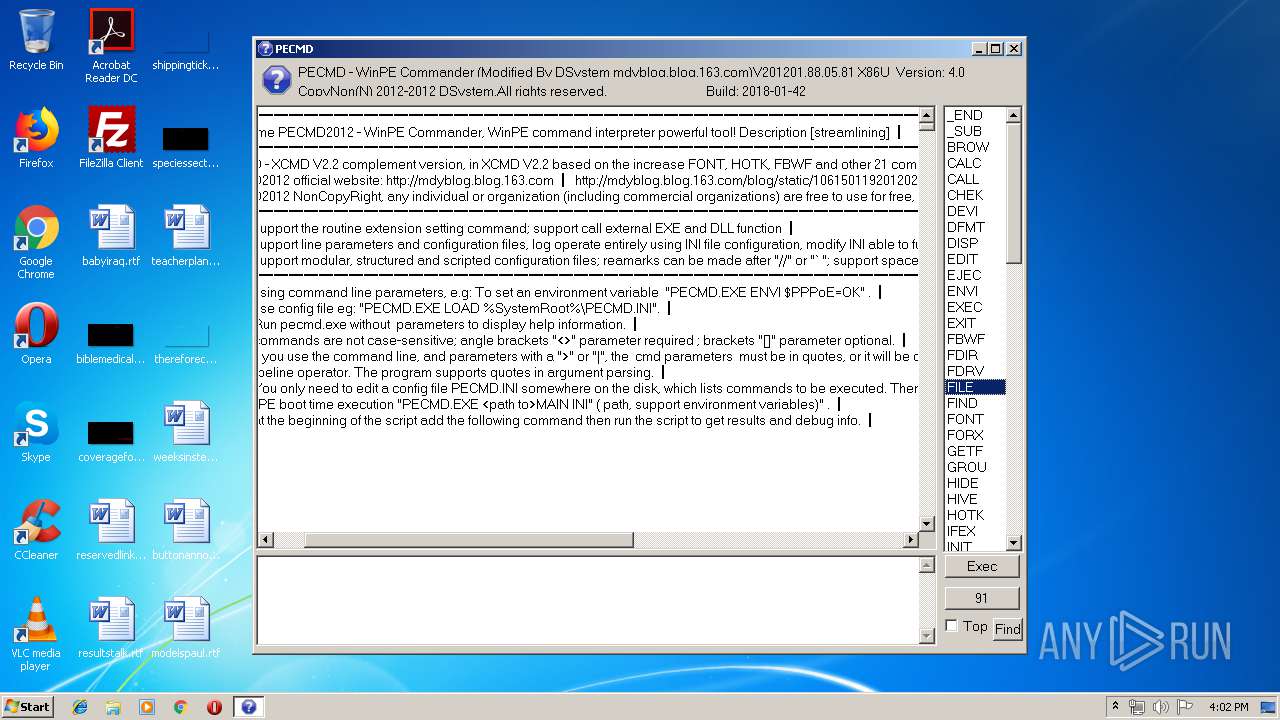The image size is (1280, 720).
Task: Select BROW command in list
Action: pos(975,147)
